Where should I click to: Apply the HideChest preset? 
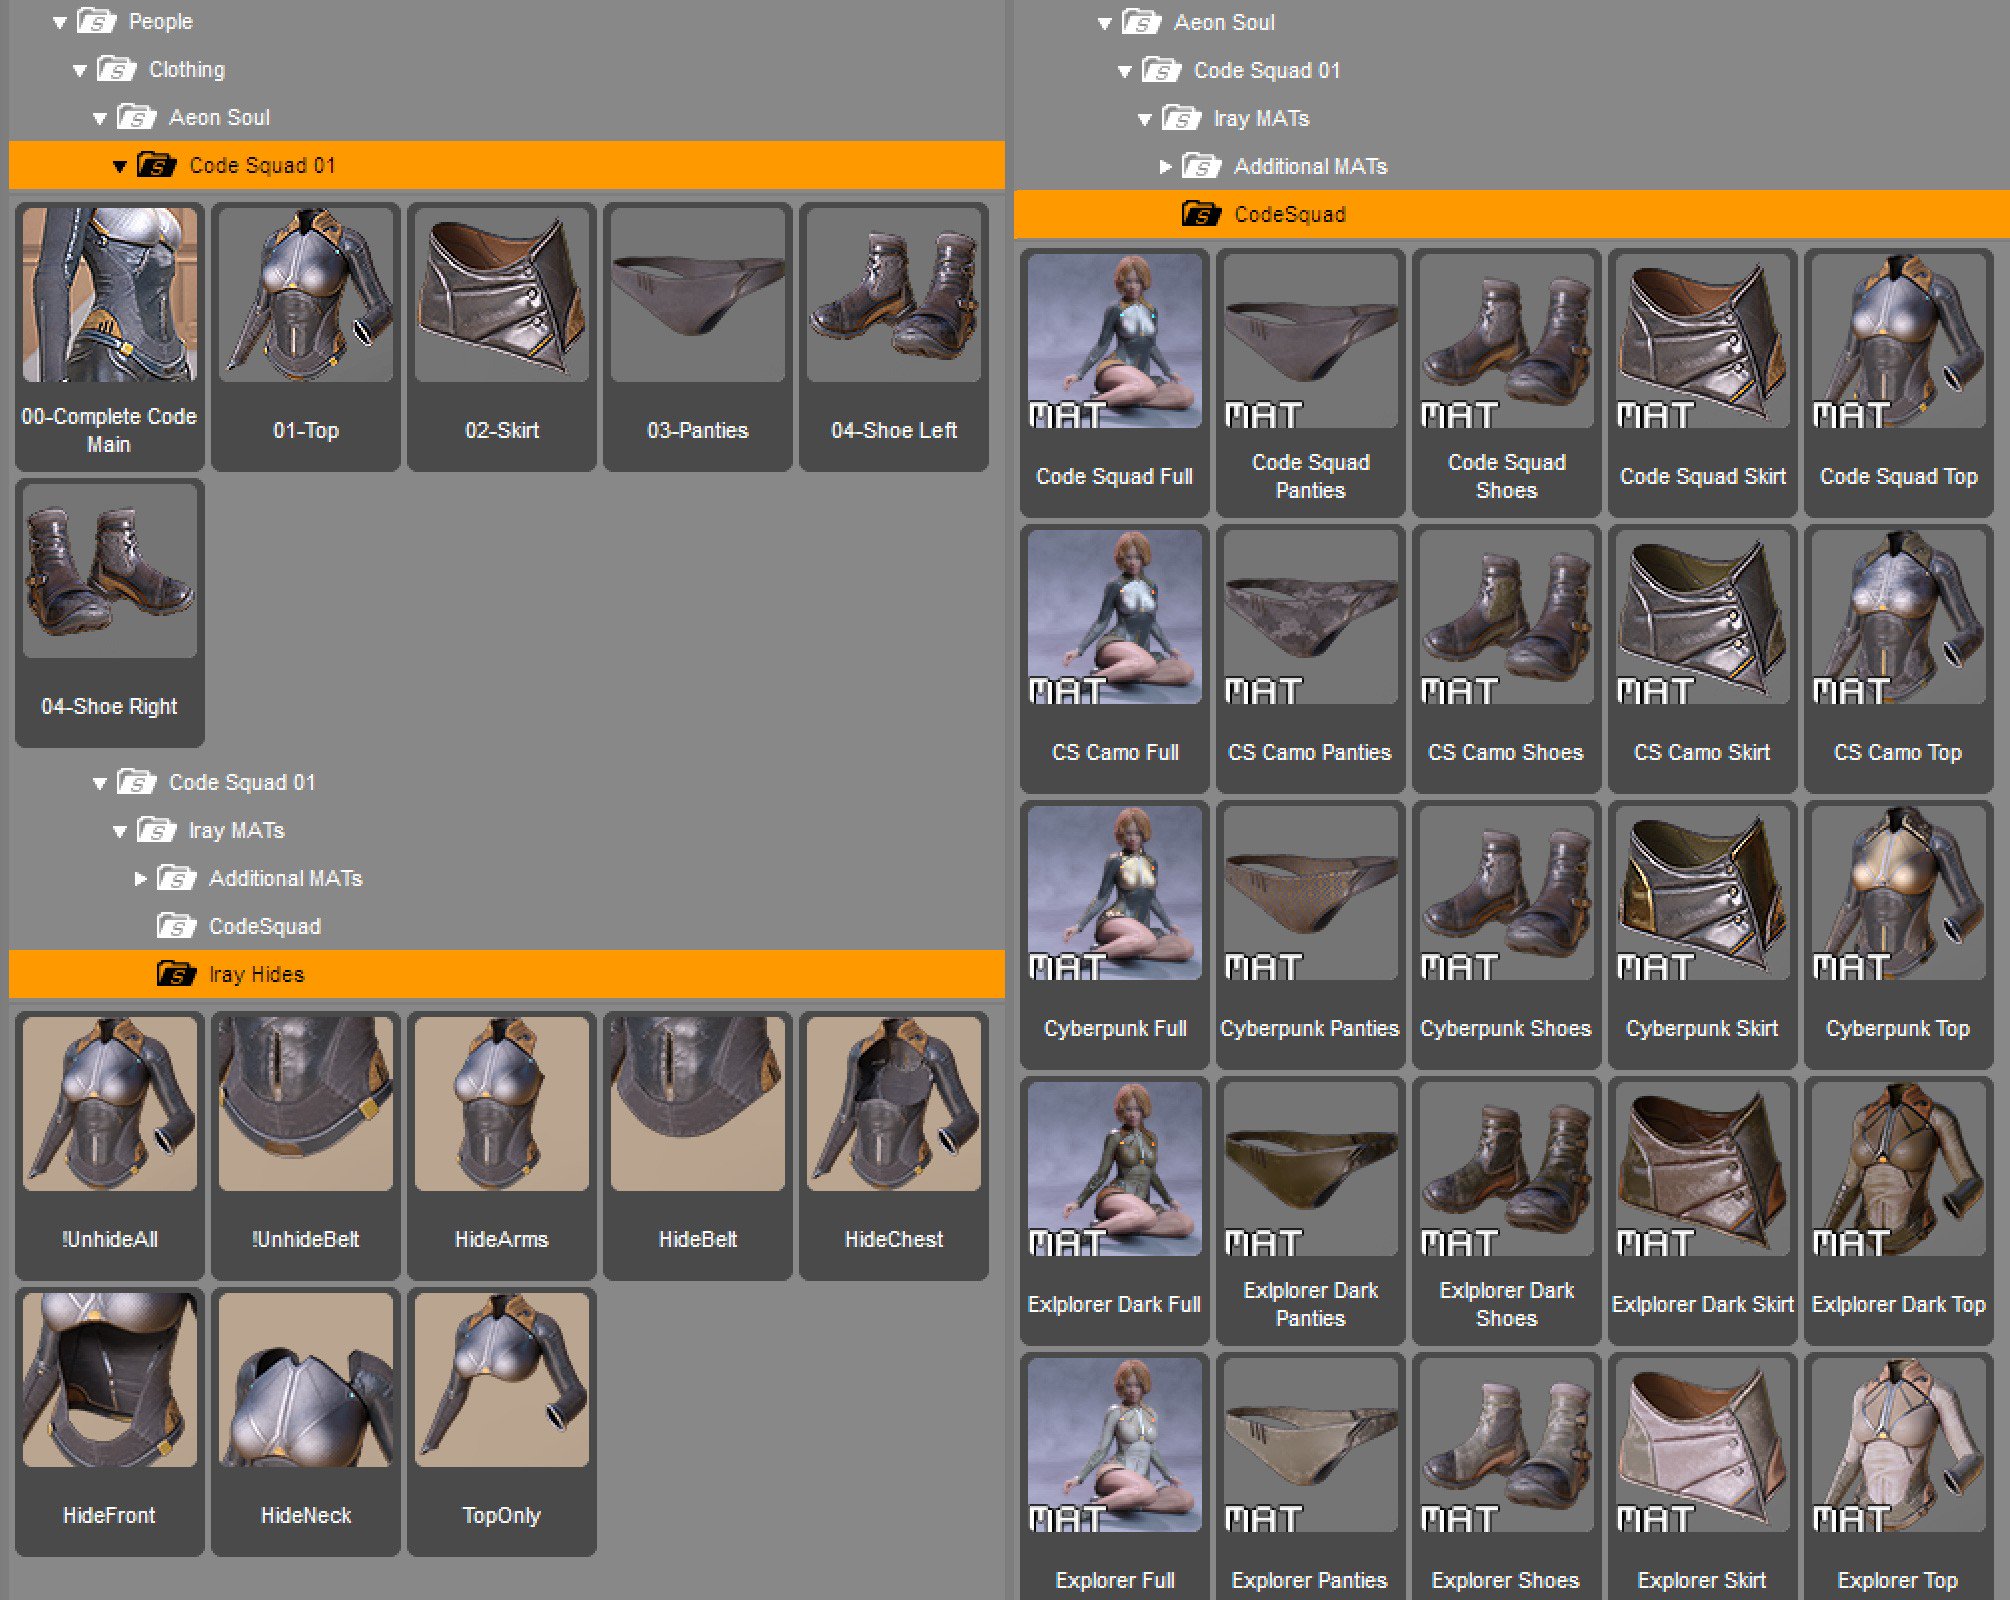[894, 1145]
